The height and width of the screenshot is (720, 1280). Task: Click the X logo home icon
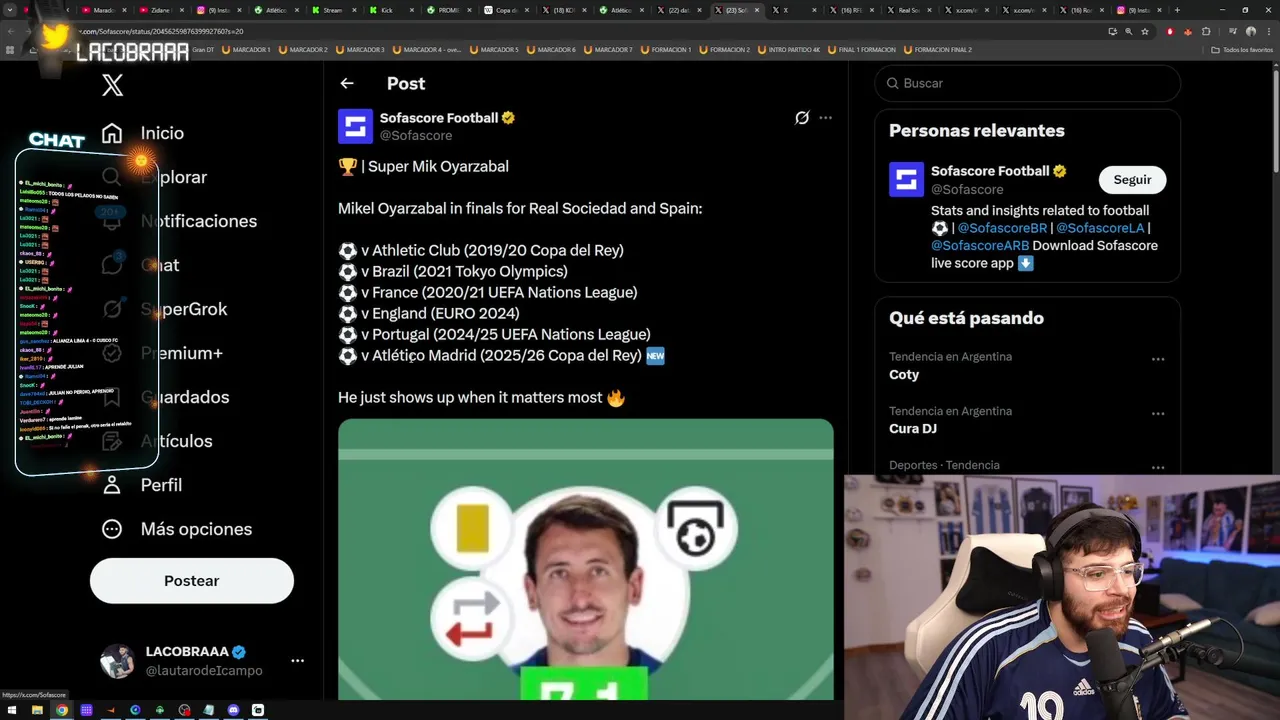click(112, 85)
